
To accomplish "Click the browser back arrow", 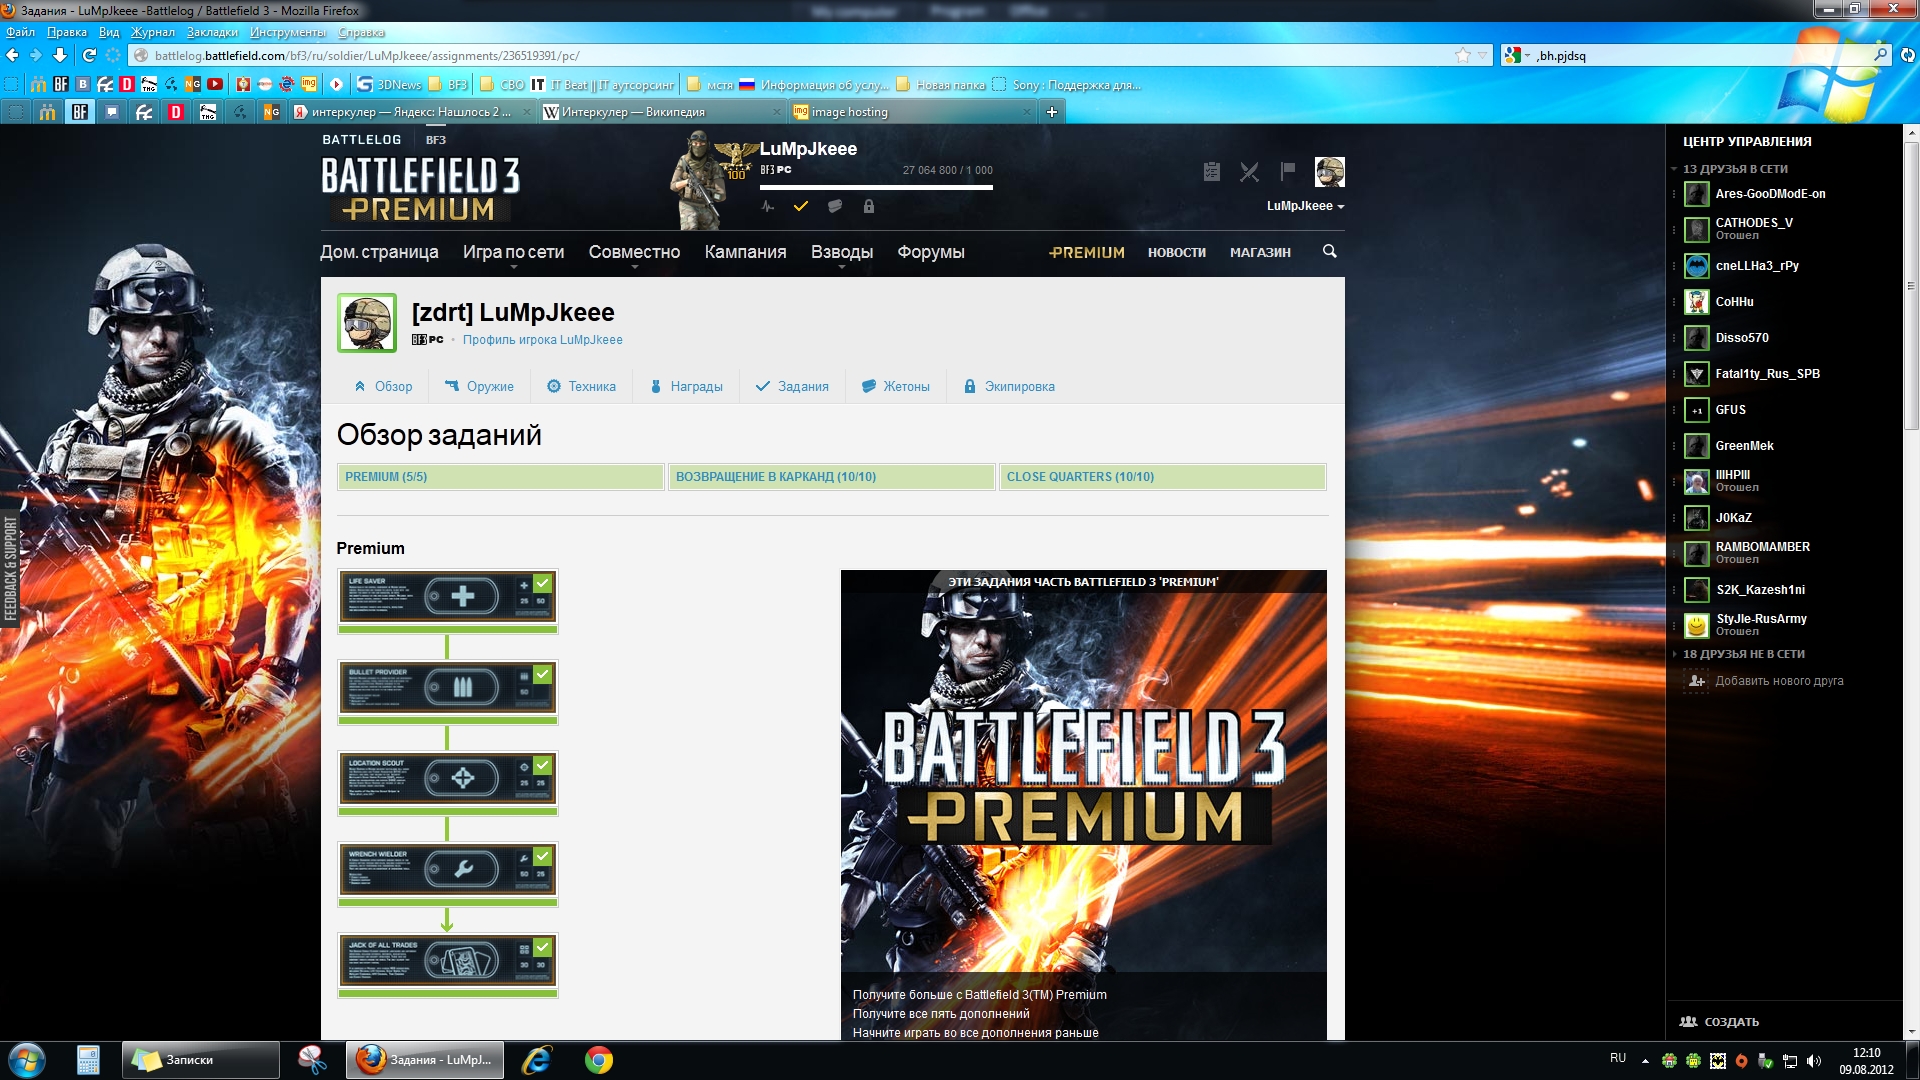I will point(13,55).
